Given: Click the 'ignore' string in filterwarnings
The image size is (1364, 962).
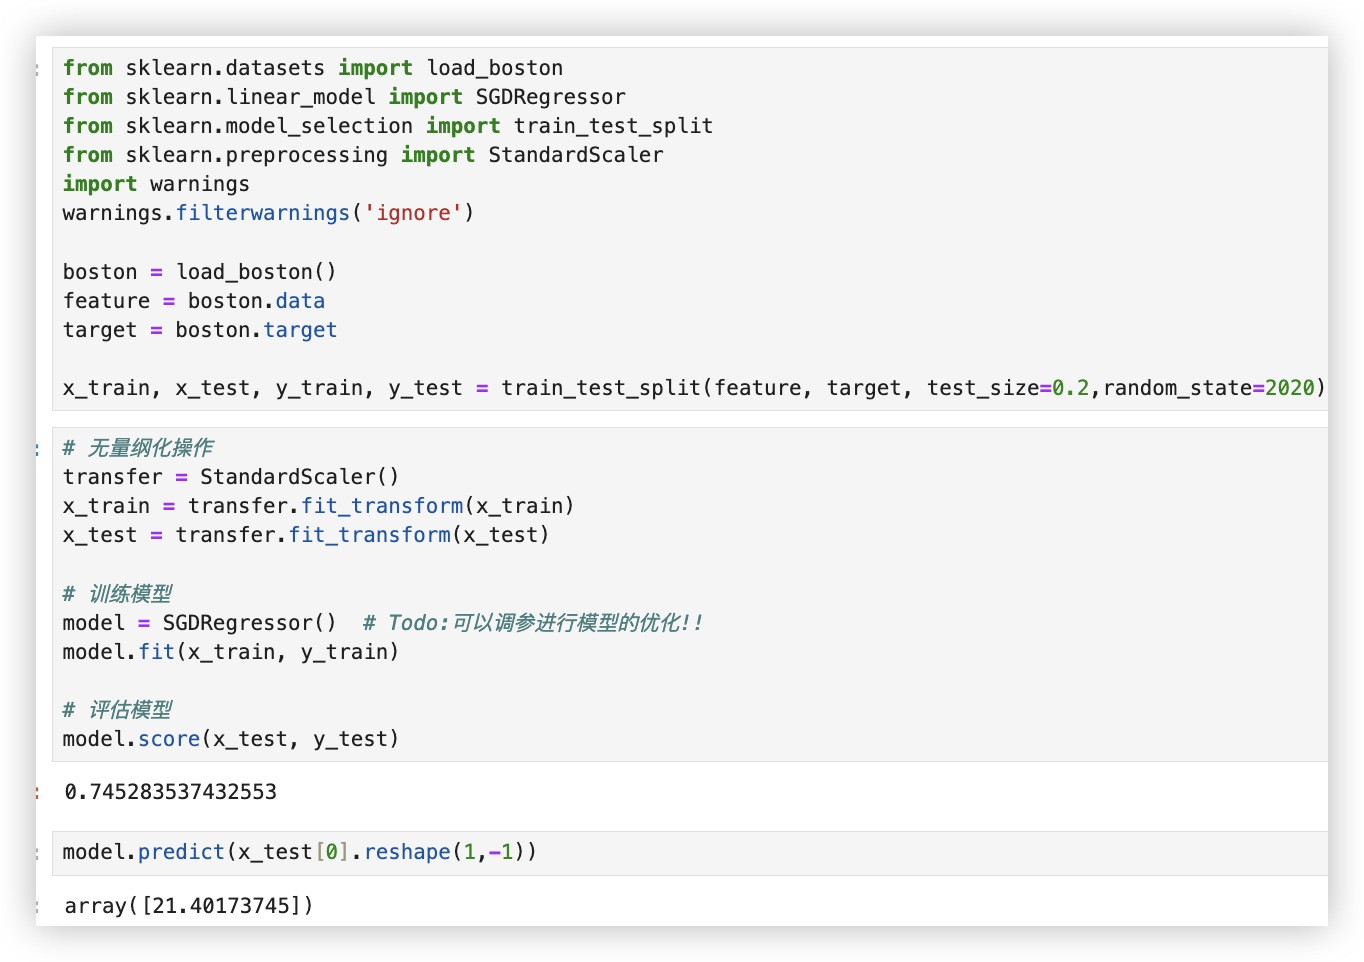Looking at the screenshot, I should pyautogui.click(x=413, y=213).
